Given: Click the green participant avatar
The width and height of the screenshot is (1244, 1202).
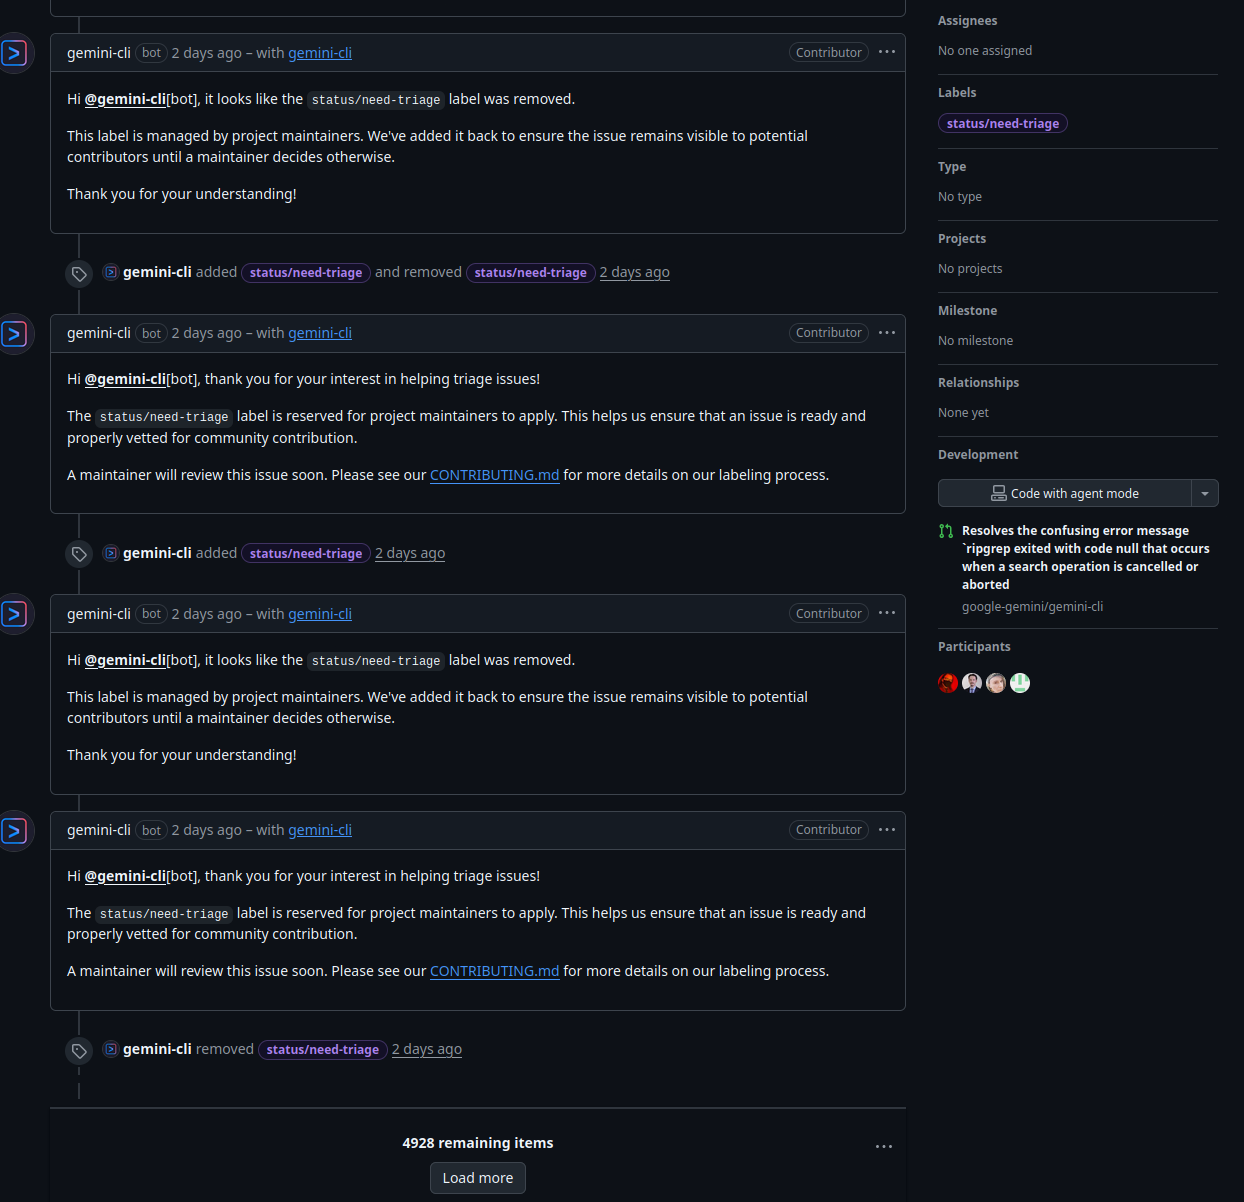Looking at the screenshot, I should click(1020, 683).
